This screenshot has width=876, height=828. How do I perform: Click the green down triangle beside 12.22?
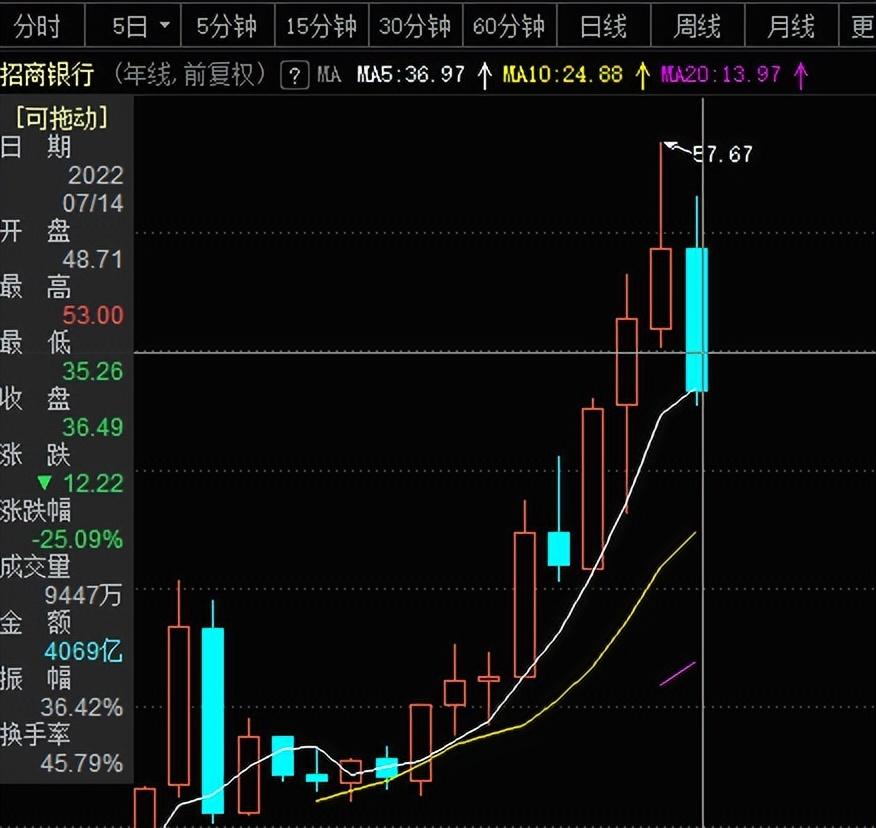coord(45,482)
